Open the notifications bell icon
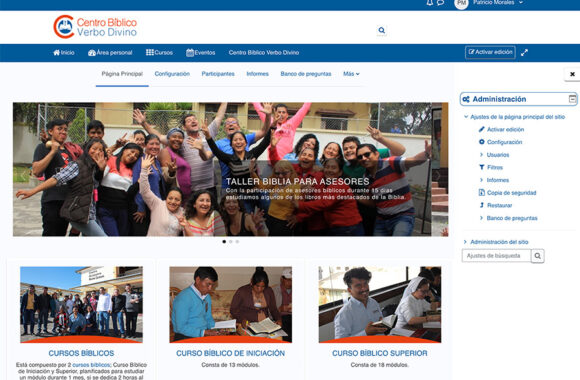580x380 pixels. click(429, 3)
